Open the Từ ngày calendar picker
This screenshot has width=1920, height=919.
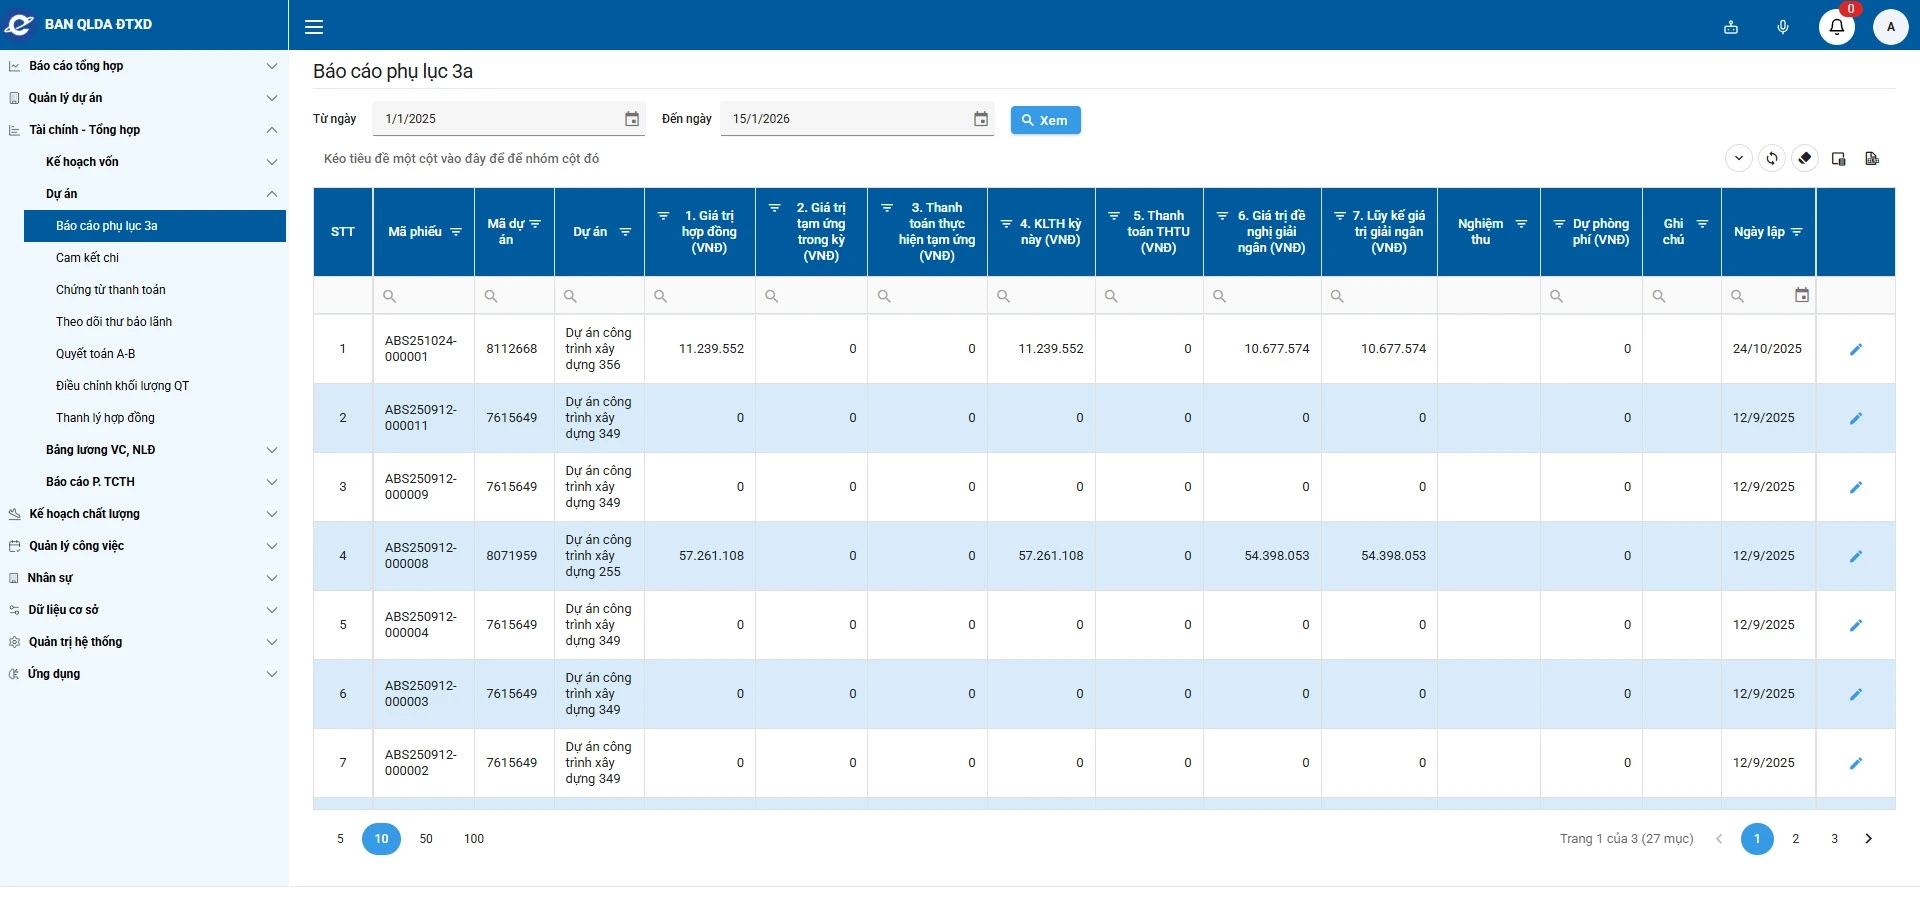point(632,119)
